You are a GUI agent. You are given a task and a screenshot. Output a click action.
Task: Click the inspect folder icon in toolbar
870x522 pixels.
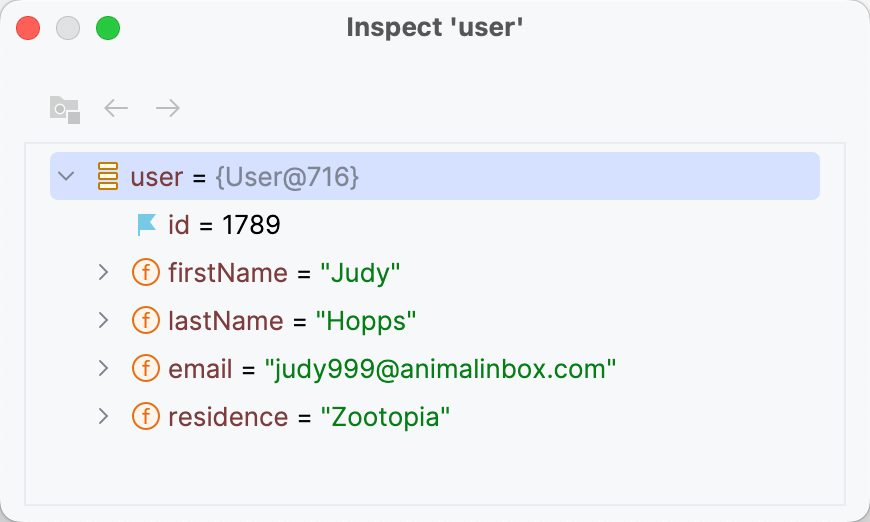(x=64, y=108)
